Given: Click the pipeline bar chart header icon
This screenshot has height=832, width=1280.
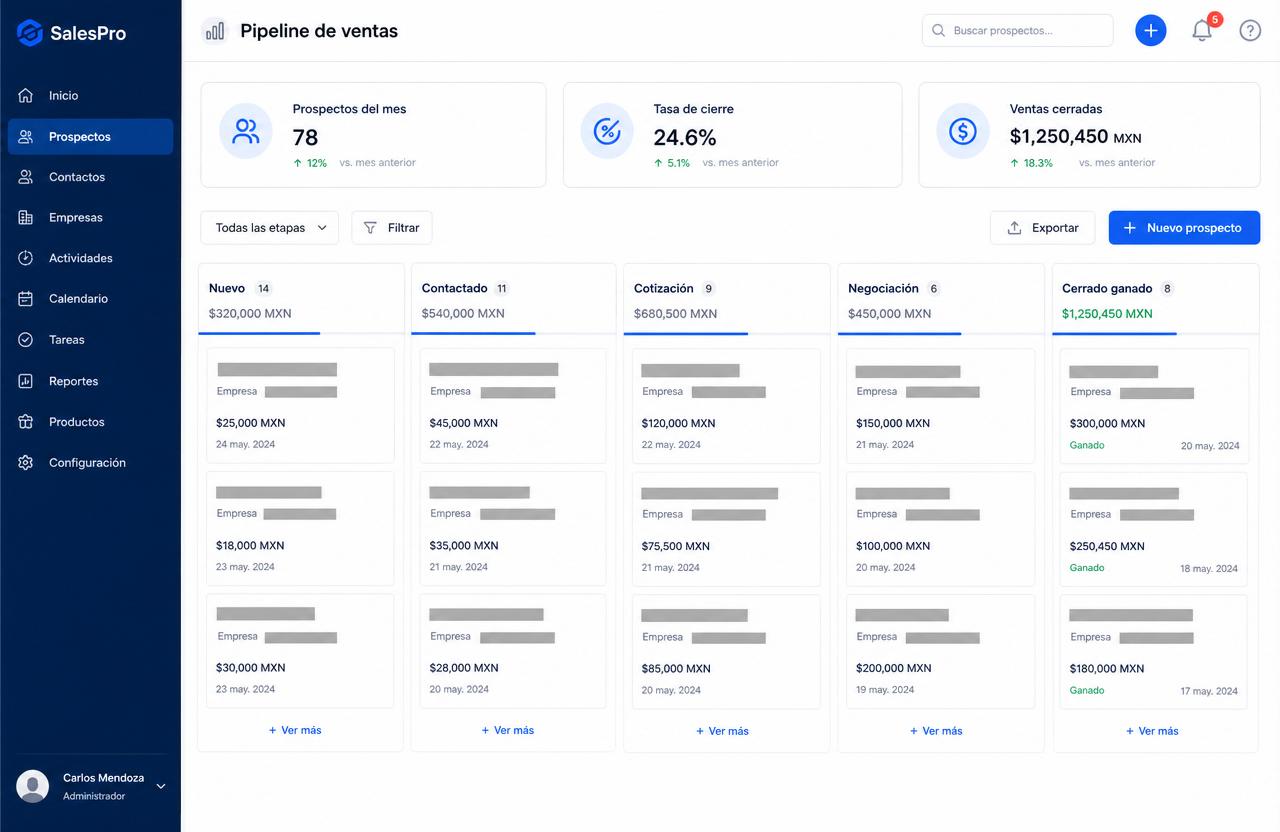Looking at the screenshot, I should click(x=215, y=31).
